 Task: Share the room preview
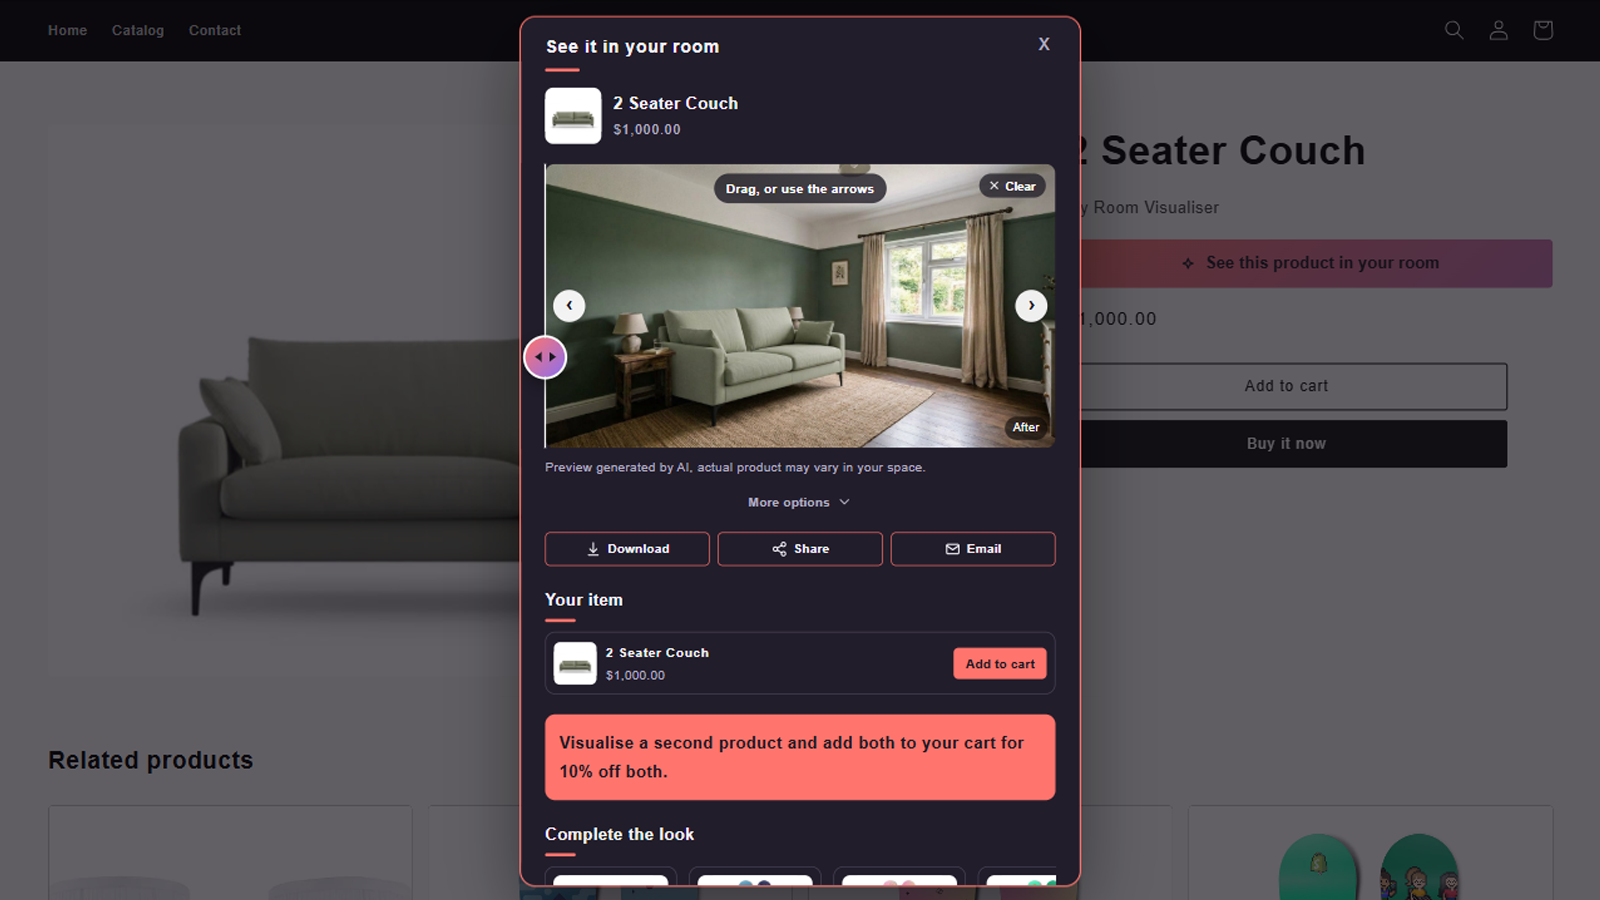point(800,549)
